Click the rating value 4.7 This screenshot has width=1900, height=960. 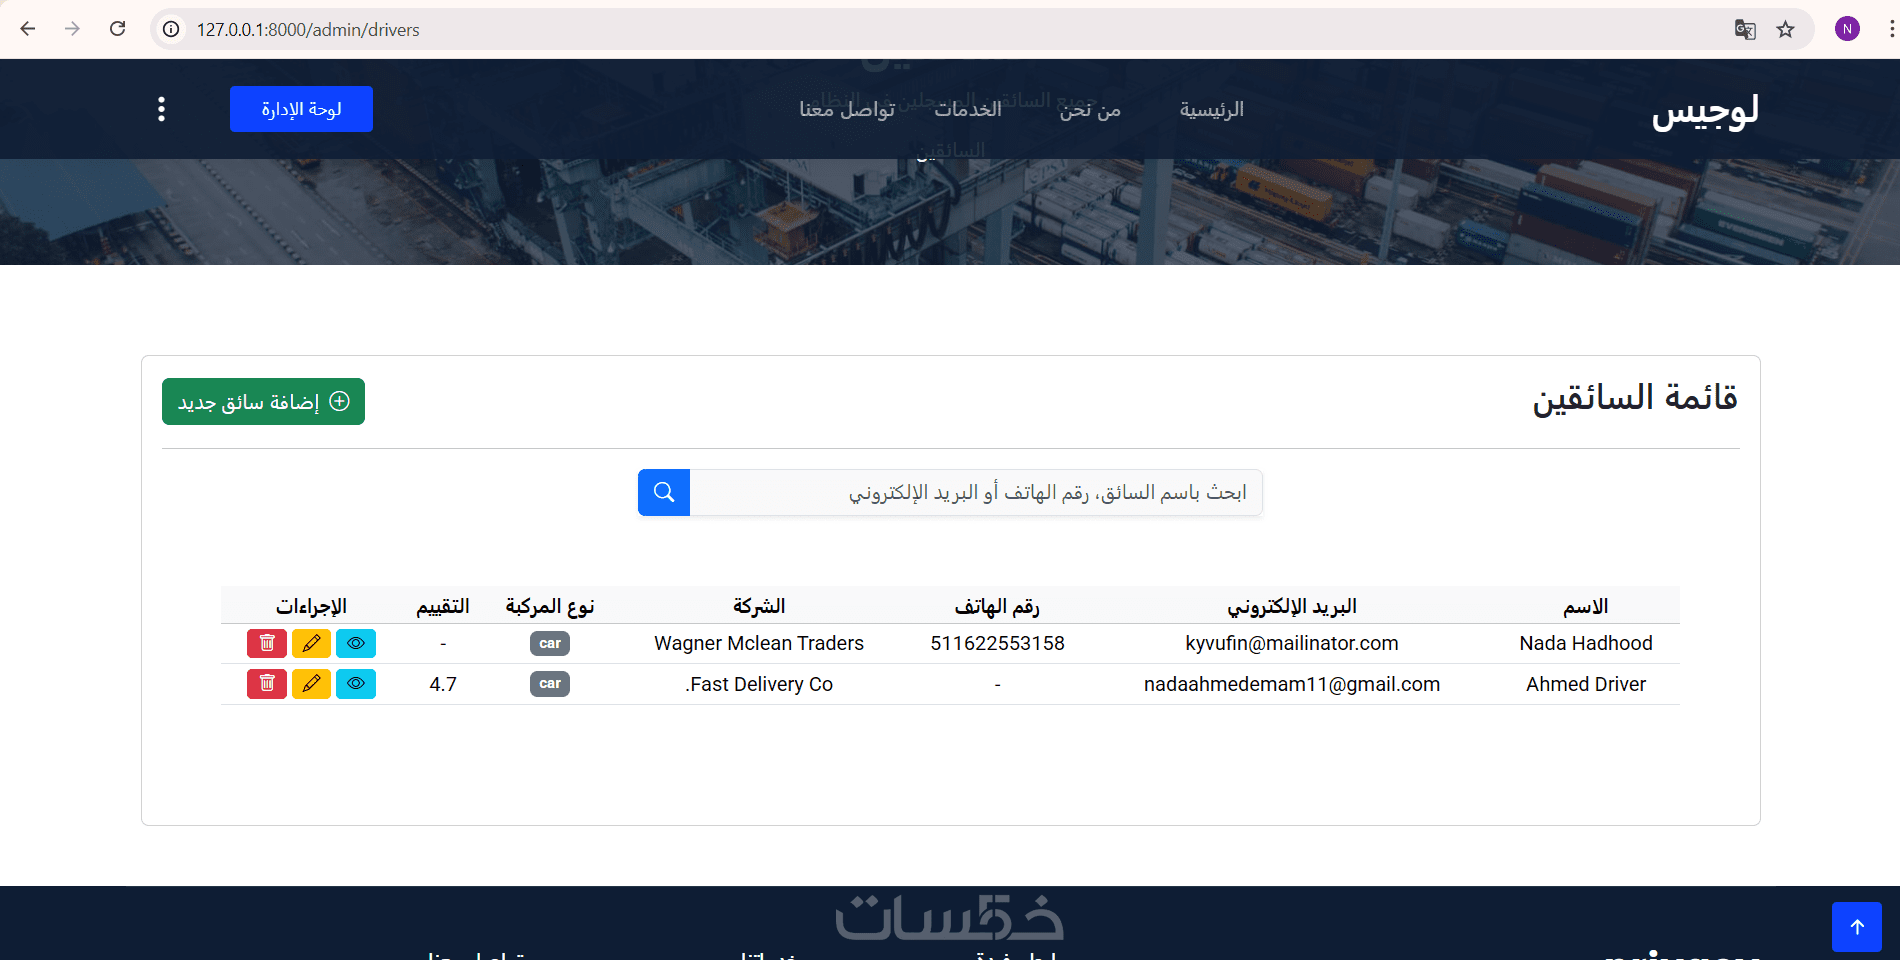tap(443, 684)
